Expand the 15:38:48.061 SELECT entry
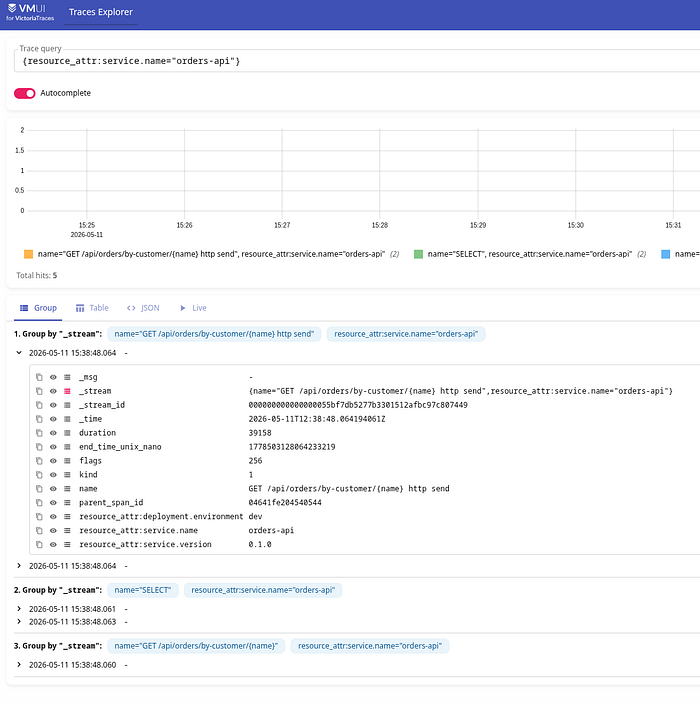700x703 pixels. [x=19, y=609]
